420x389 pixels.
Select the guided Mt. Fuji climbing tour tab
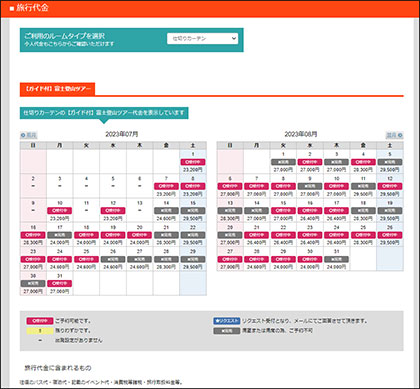[57, 89]
